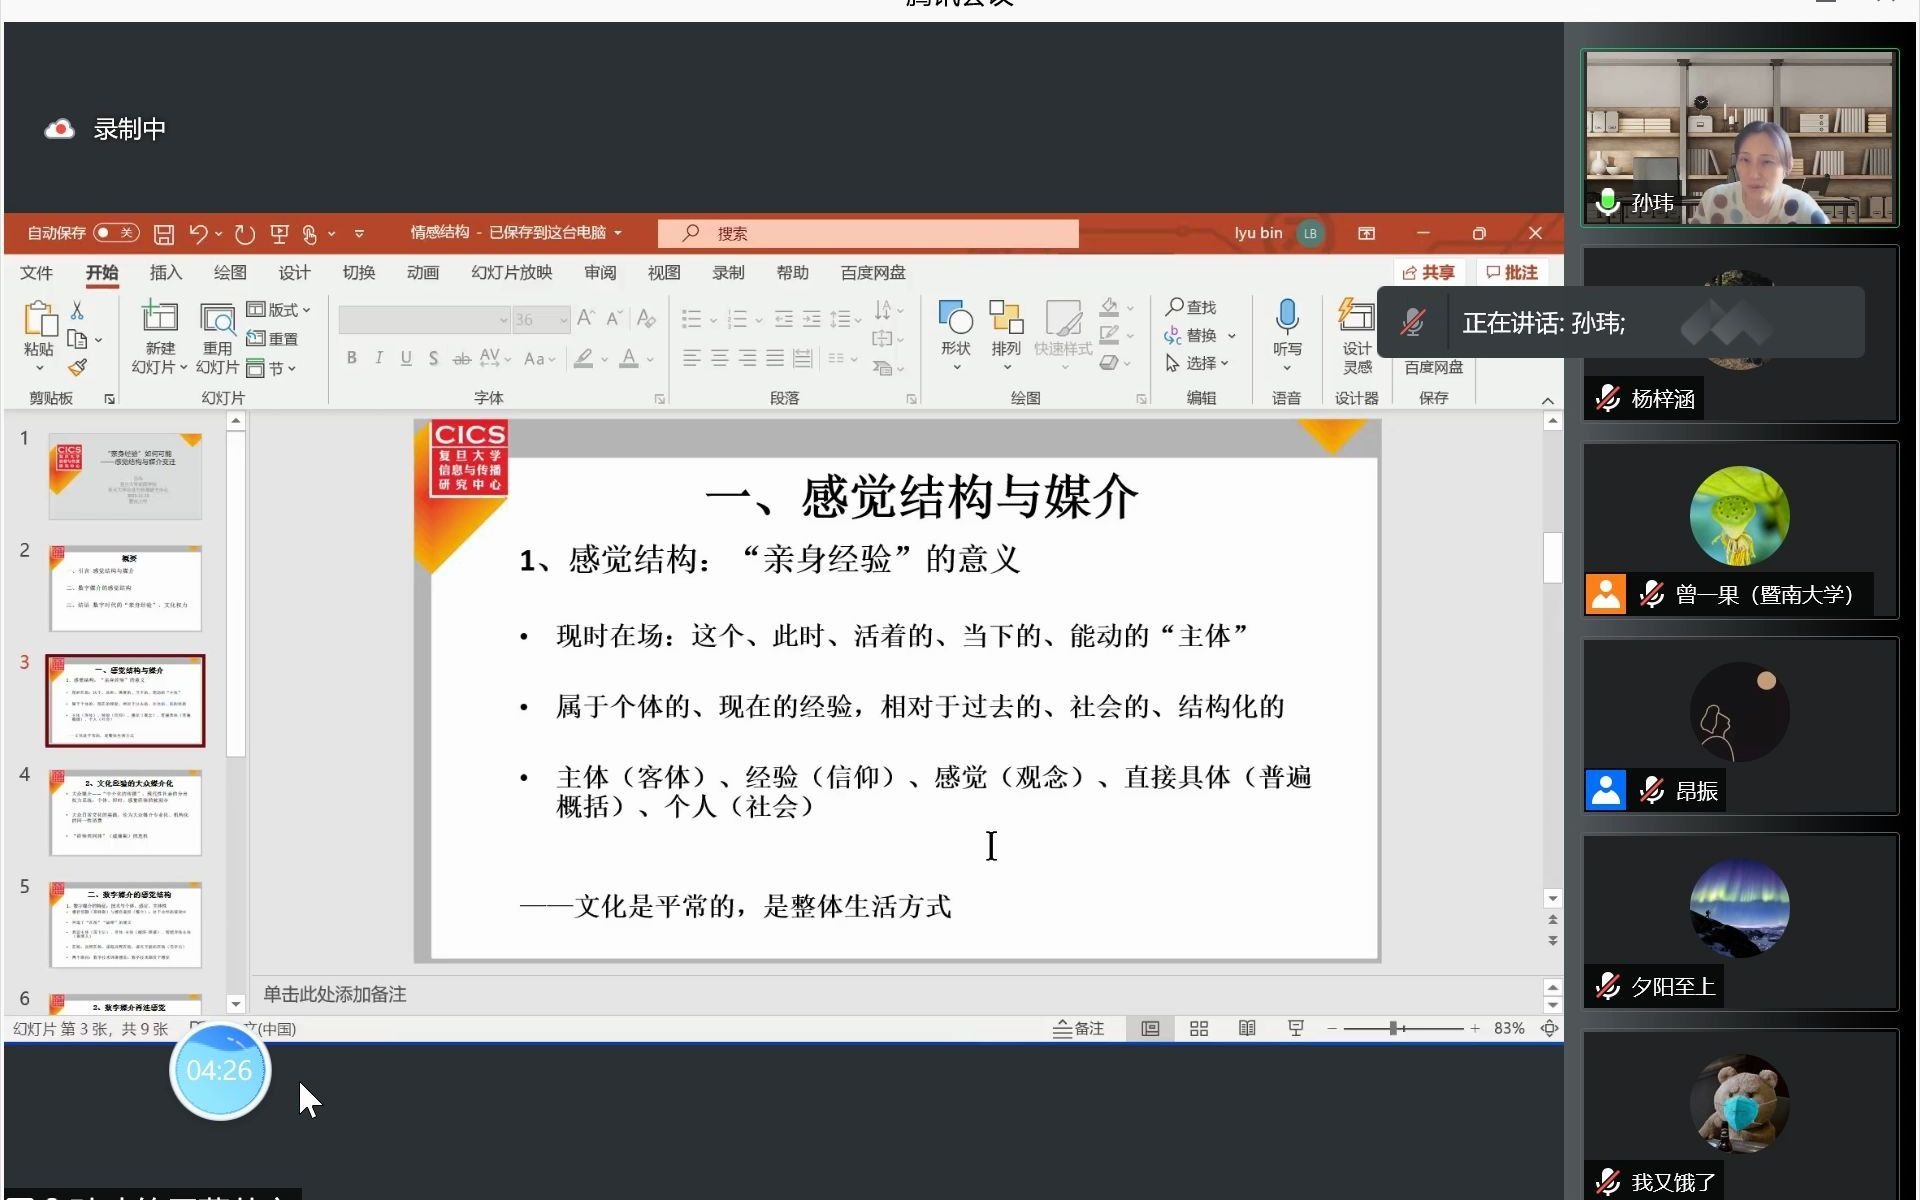This screenshot has height=1200, width=1920.
Task: Click the Find magnifier button
Action: [1191, 307]
